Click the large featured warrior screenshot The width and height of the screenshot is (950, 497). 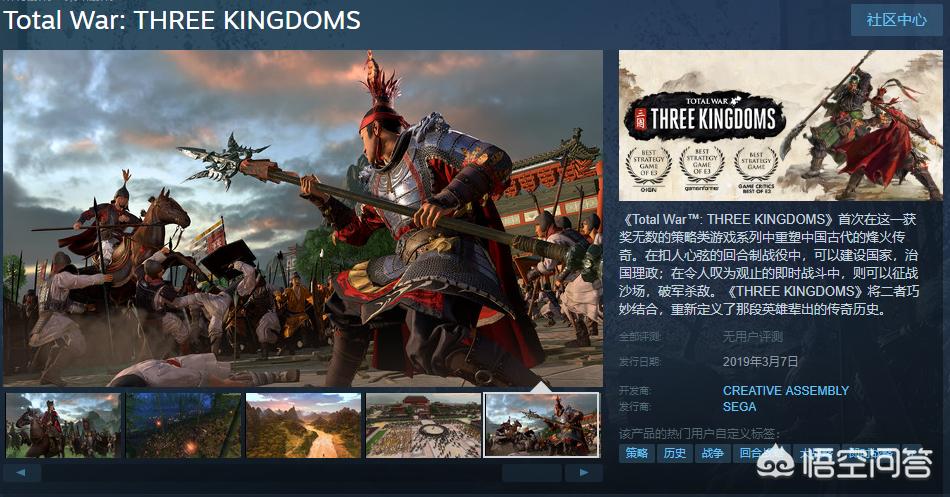(x=303, y=218)
